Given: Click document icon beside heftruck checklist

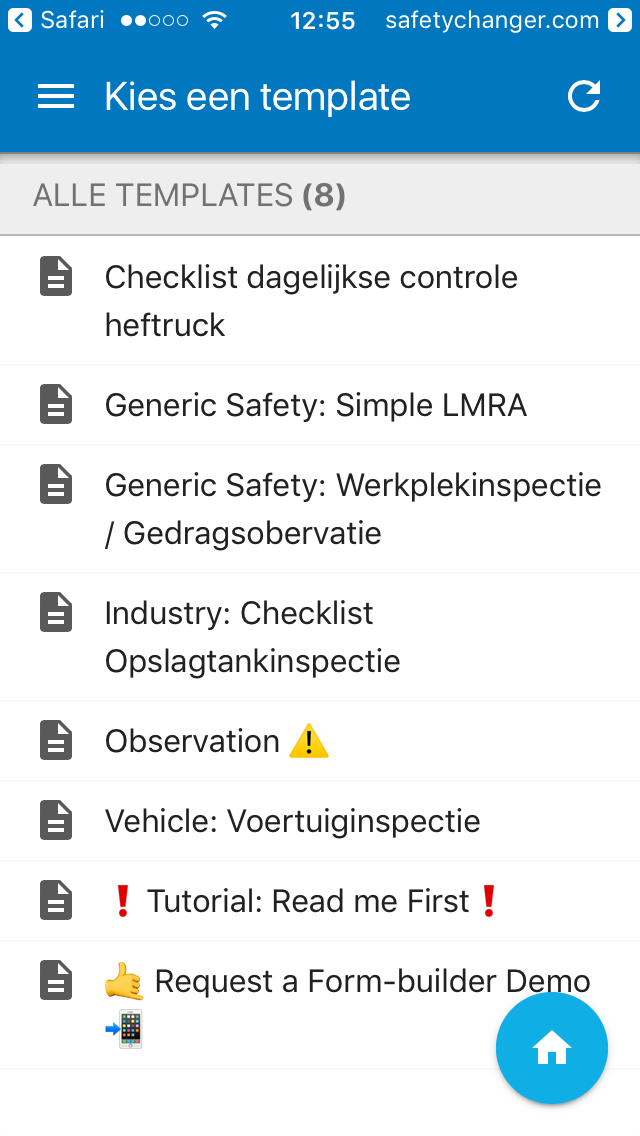Looking at the screenshot, I should point(56,277).
